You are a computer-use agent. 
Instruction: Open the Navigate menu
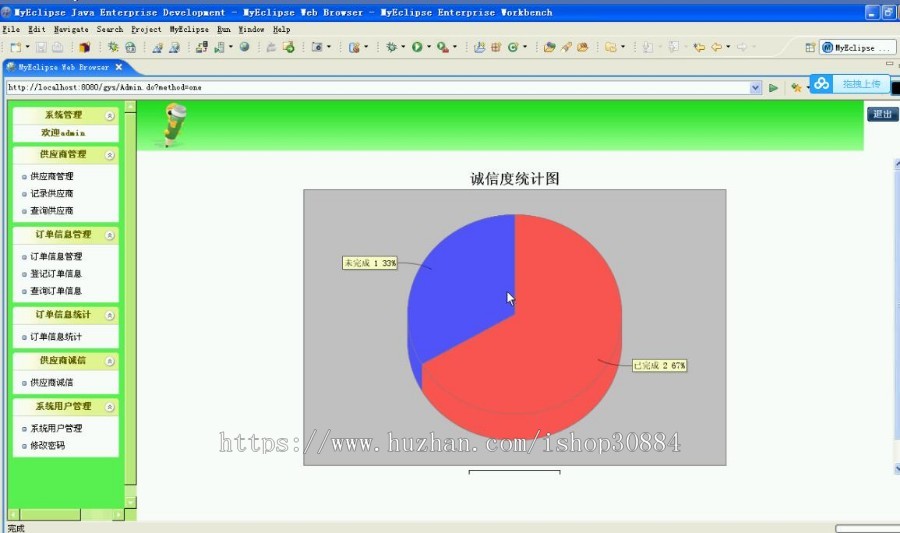[71, 29]
